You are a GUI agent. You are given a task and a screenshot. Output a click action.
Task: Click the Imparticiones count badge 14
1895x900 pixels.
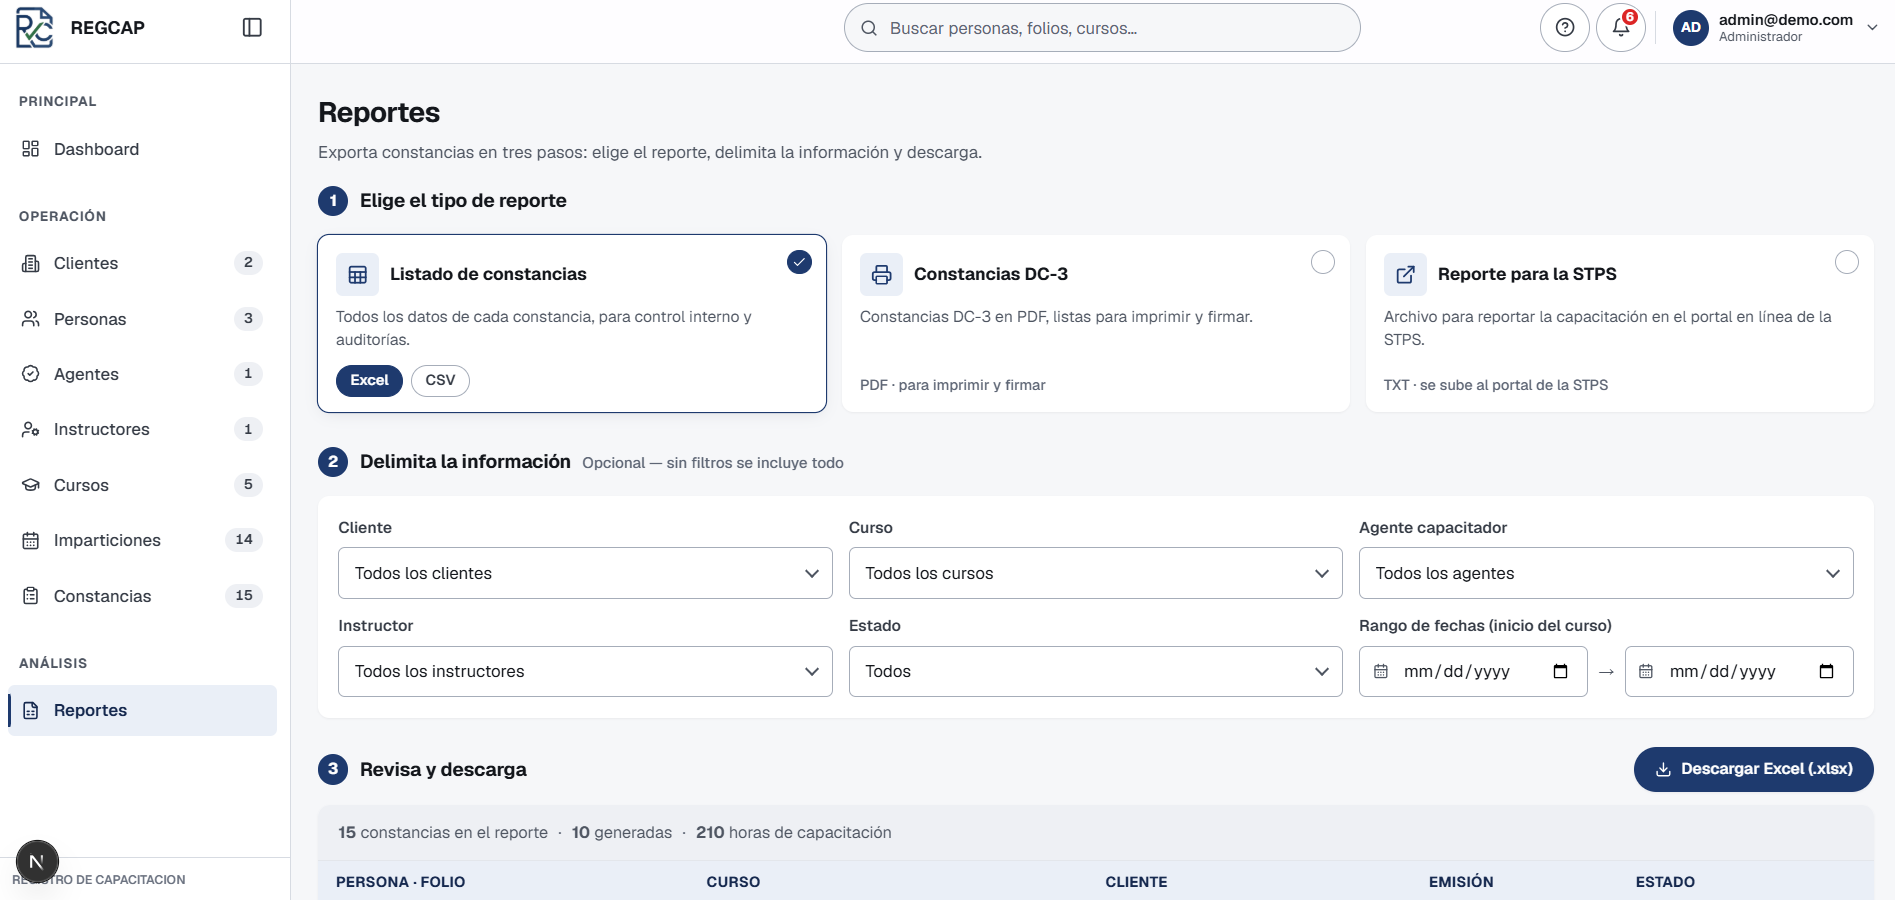tap(244, 539)
